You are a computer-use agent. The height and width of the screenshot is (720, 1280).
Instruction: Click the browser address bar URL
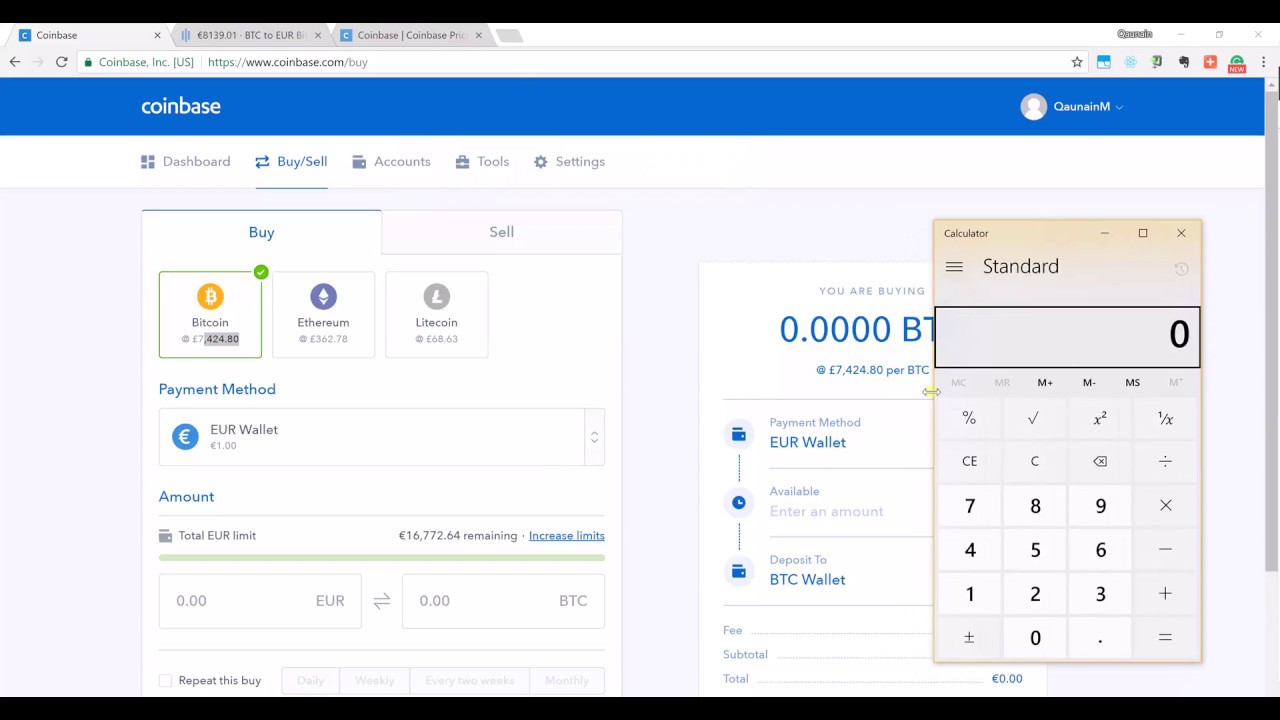[288, 62]
